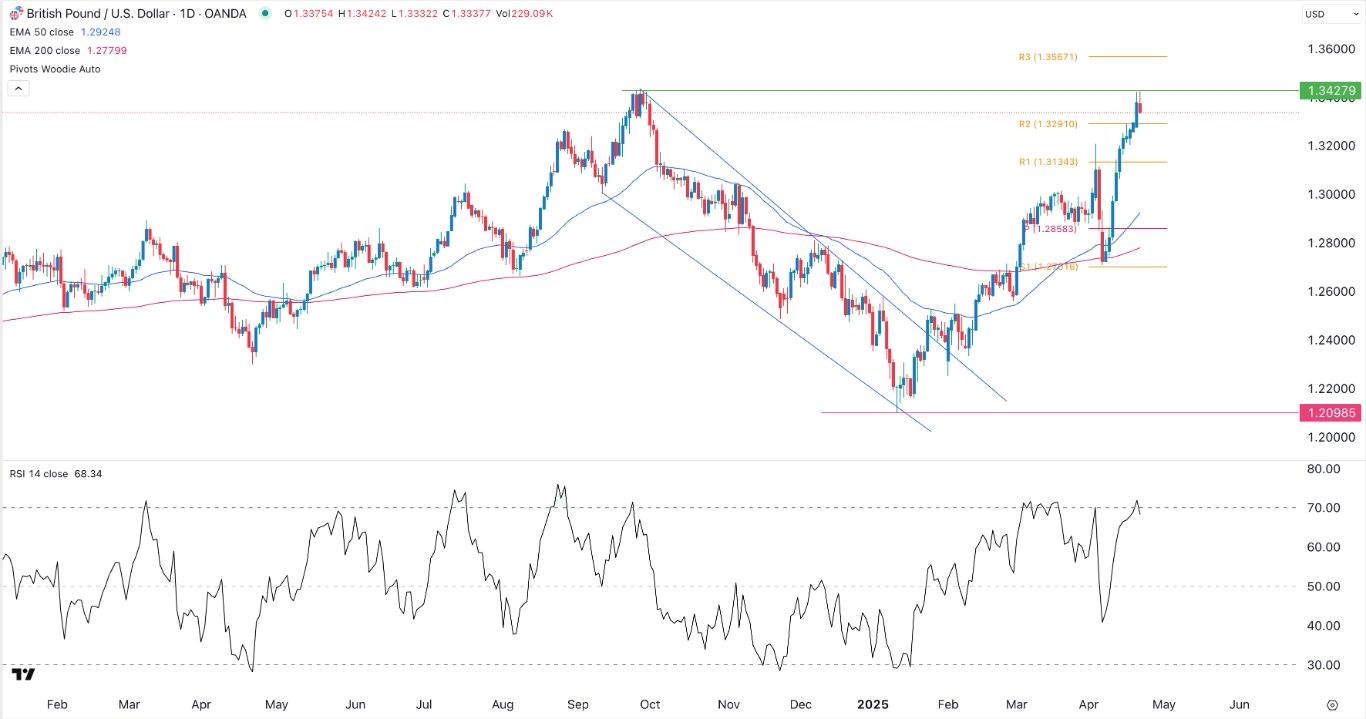Click the 1.36000 price scale value
This screenshot has height=719, width=1366.
coord(1329,49)
